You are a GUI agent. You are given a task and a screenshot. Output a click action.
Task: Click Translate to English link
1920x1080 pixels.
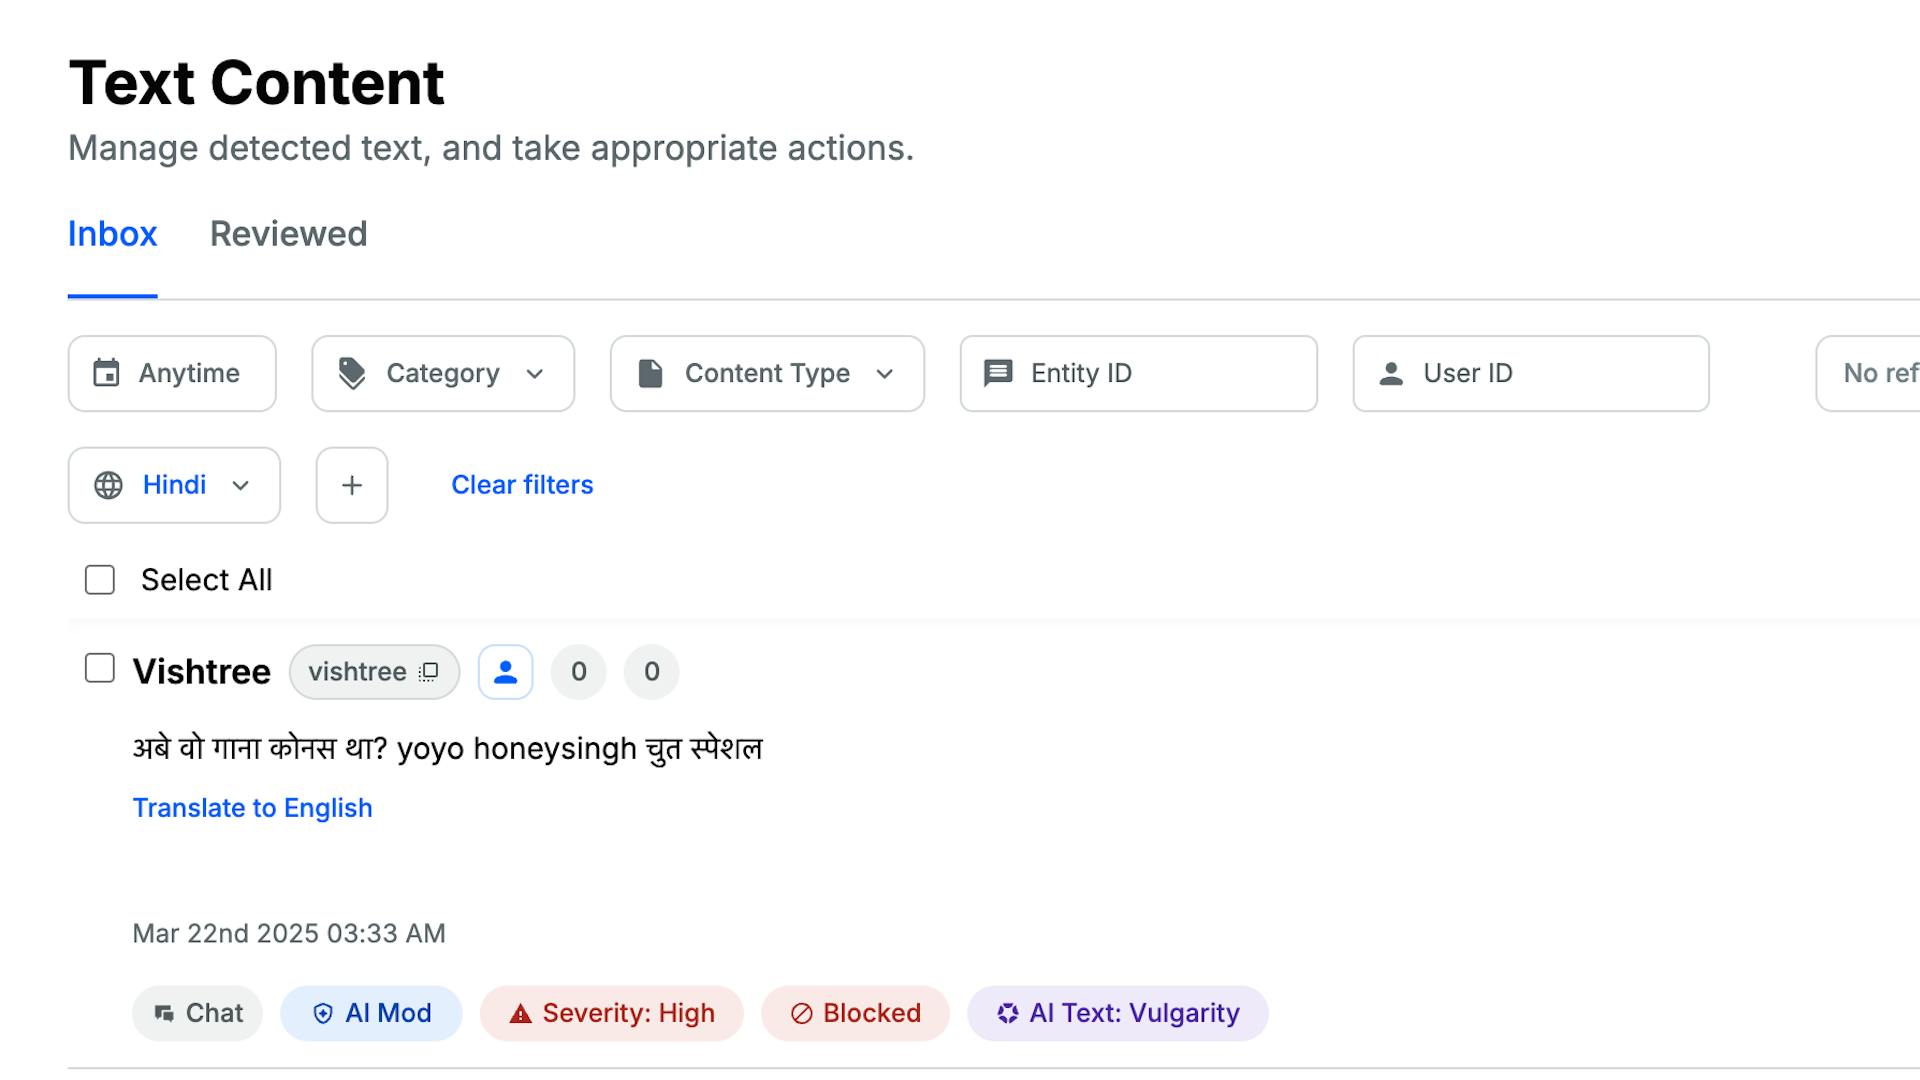tap(252, 808)
